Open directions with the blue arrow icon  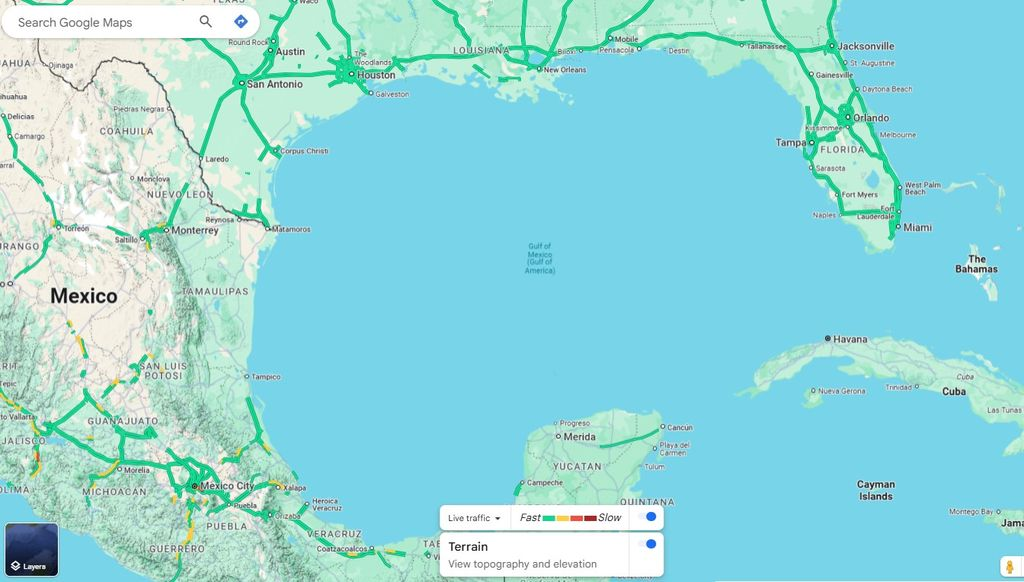point(241,22)
